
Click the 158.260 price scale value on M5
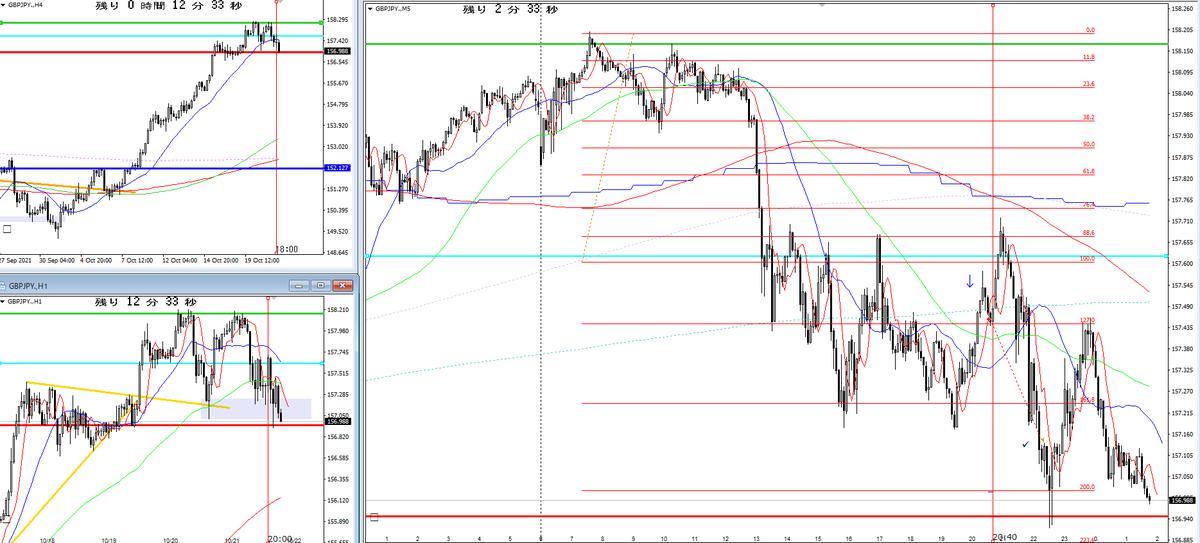pos(1180,10)
